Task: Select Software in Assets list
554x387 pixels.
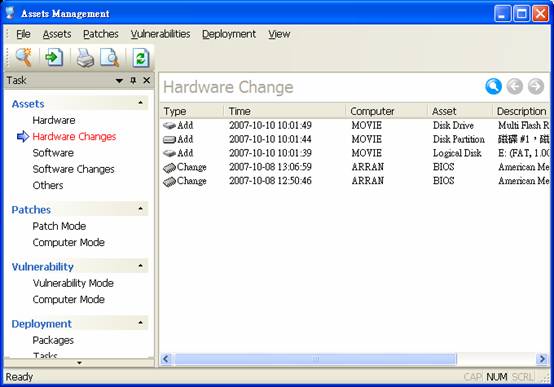Action: pos(53,153)
